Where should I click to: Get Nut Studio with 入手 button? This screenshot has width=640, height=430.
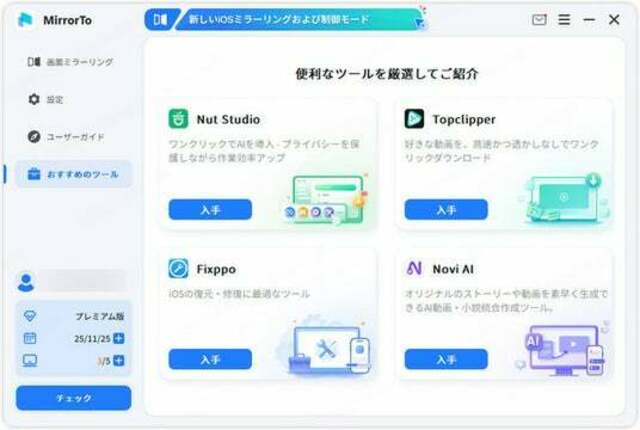[210, 210]
